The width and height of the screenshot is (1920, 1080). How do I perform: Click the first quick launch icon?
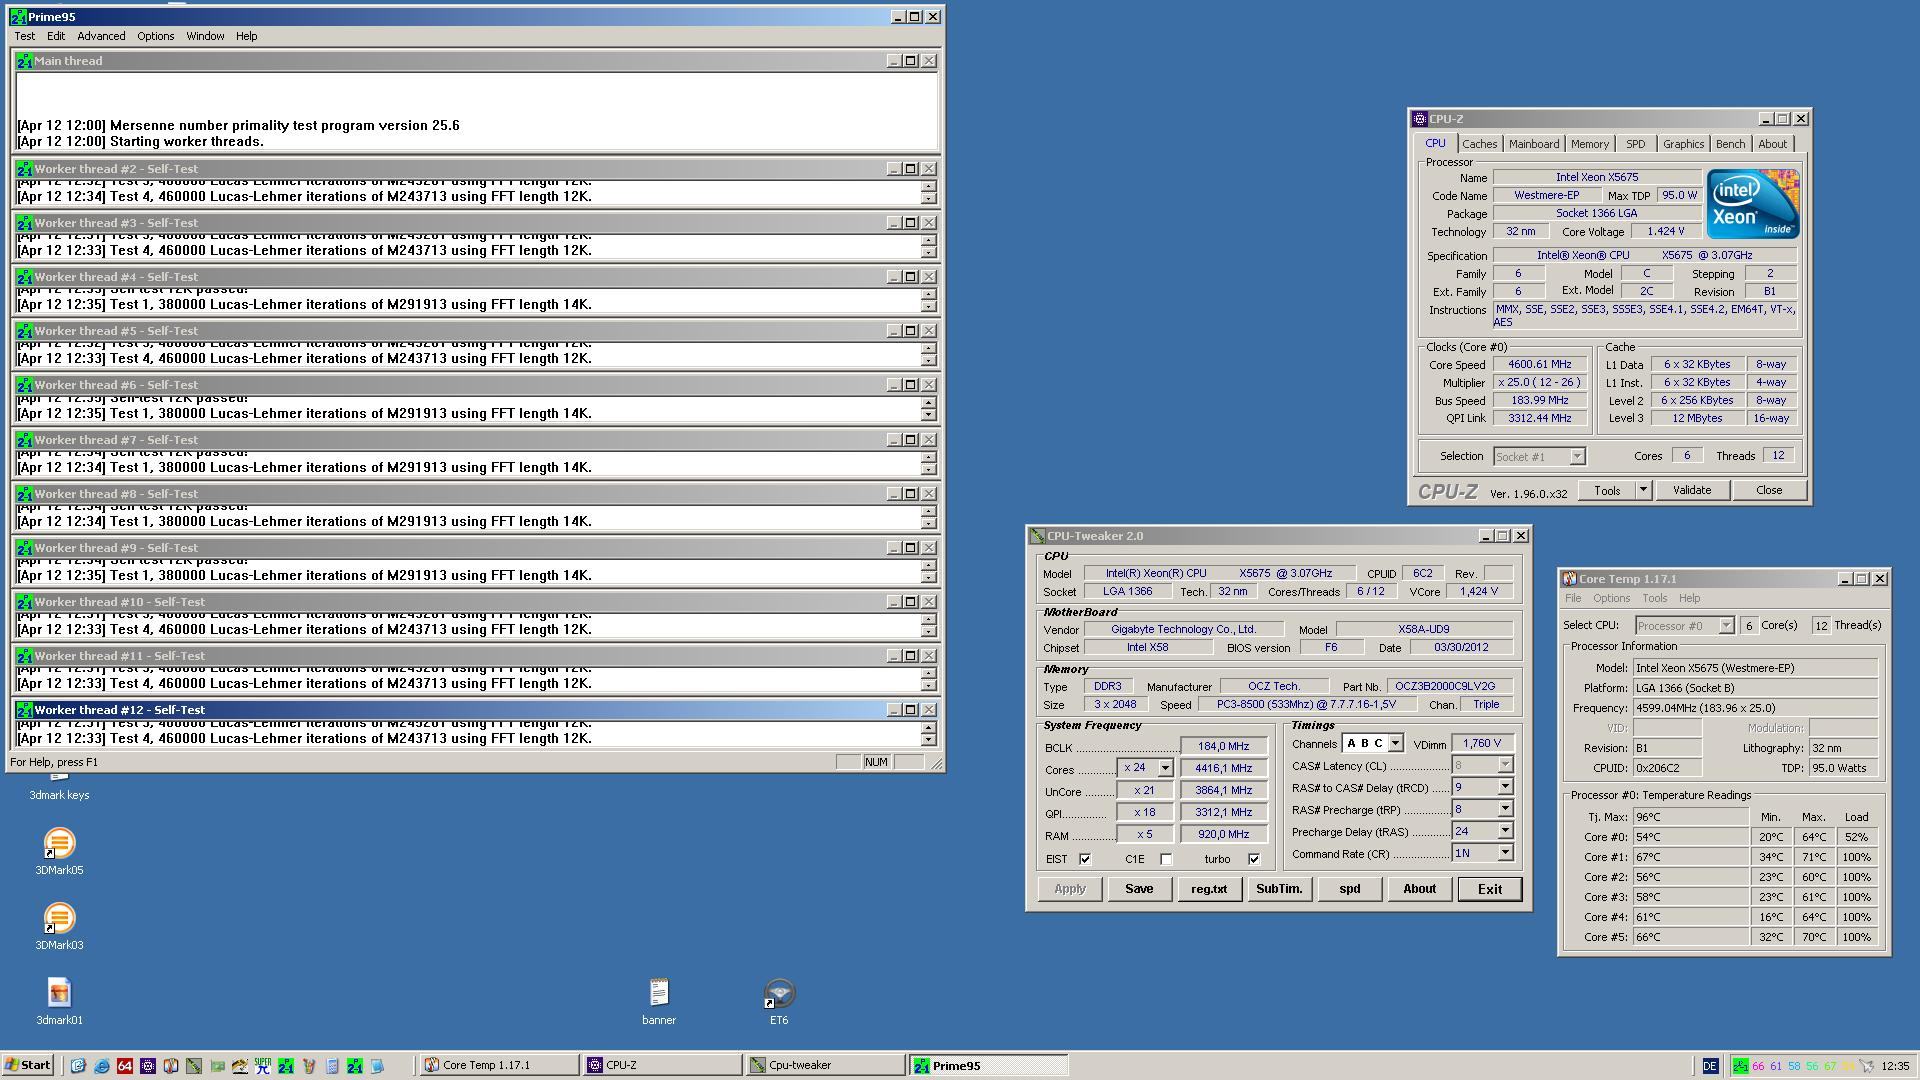(78, 1066)
